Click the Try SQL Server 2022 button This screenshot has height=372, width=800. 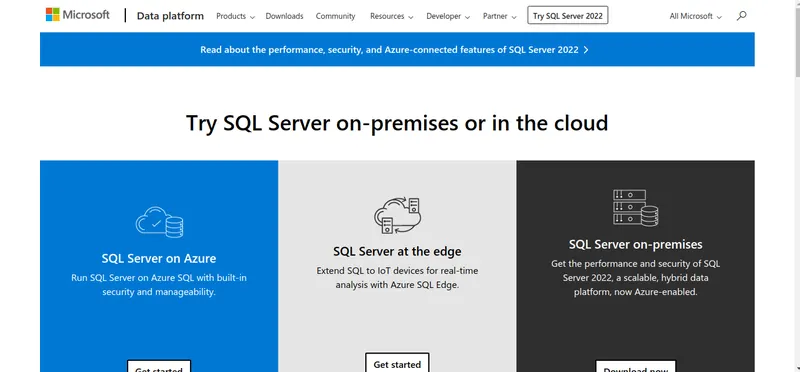click(567, 16)
